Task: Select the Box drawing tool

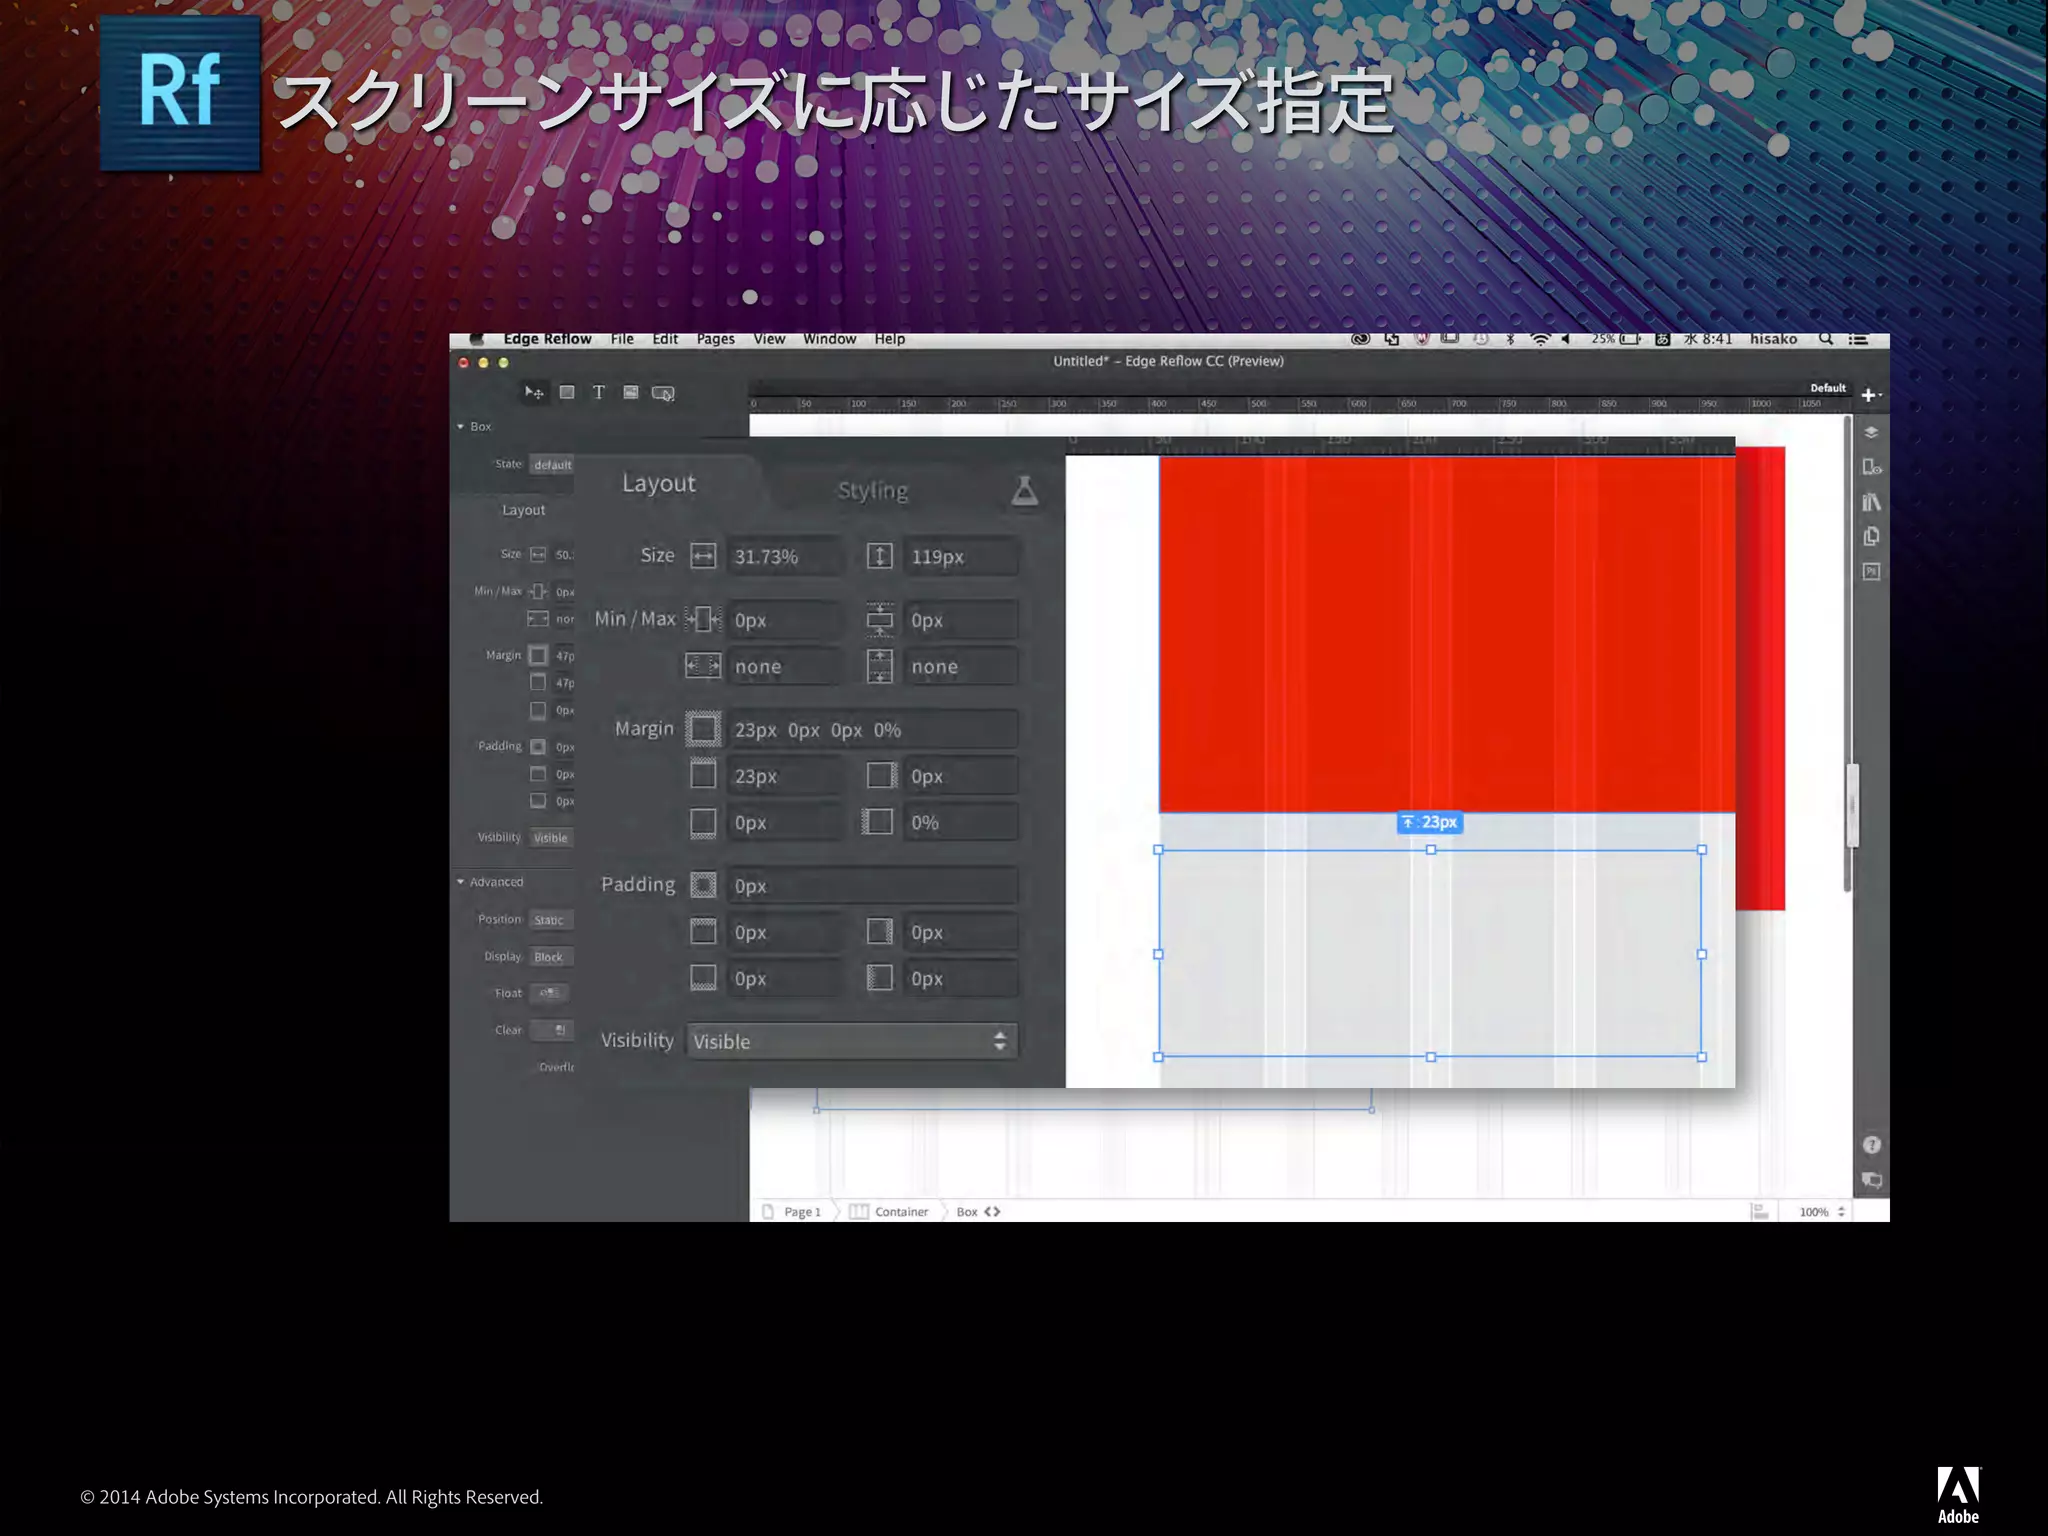Action: coord(567,392)
